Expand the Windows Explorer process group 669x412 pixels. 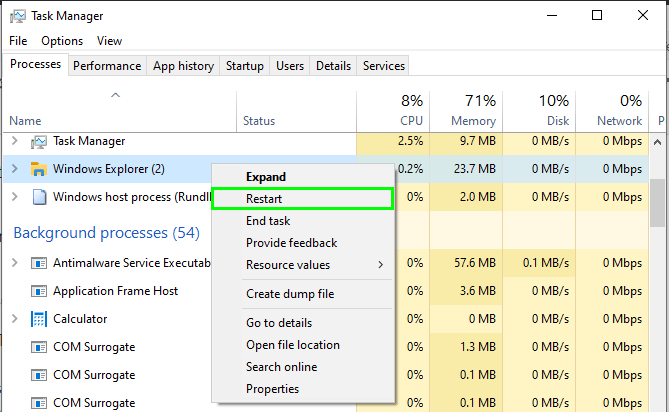[14, 169]
